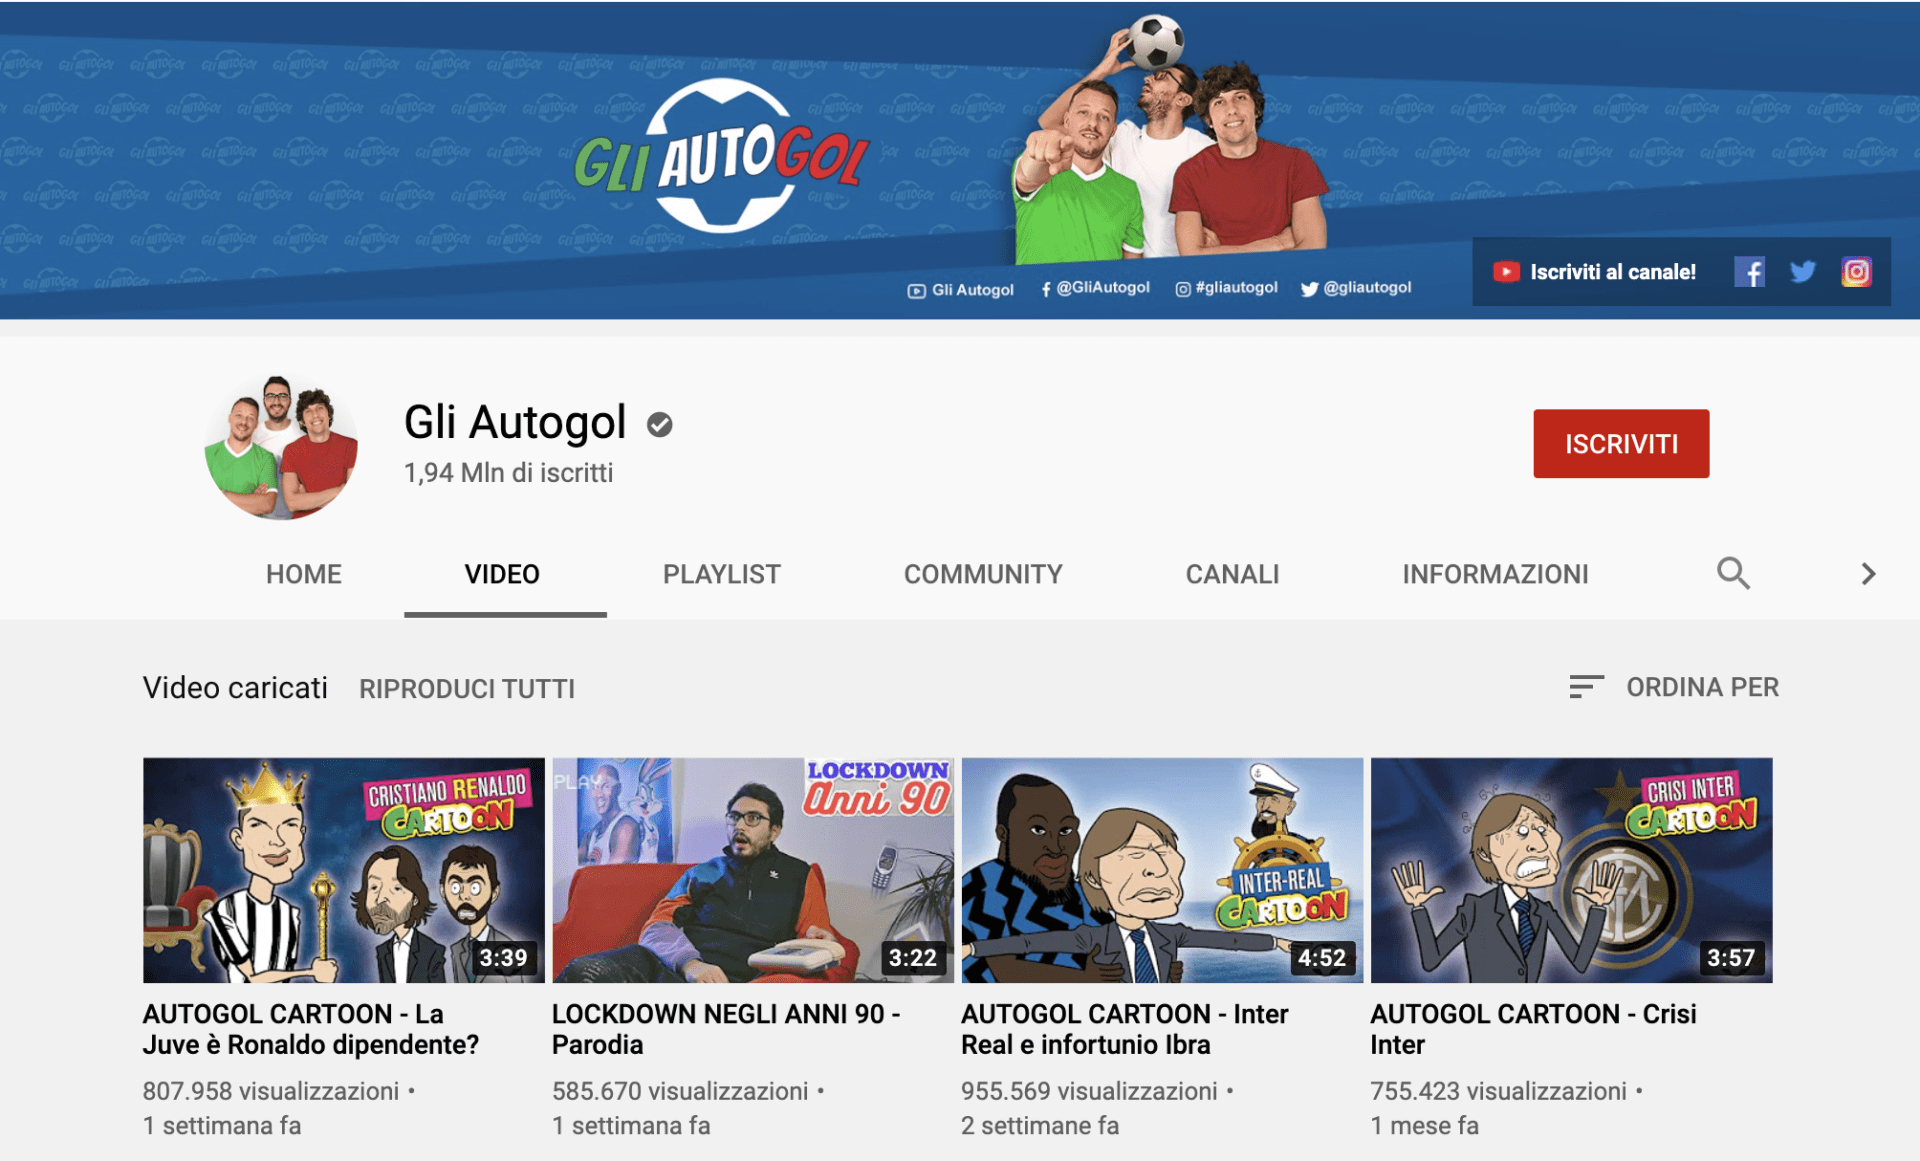Click the 3:39 duration badge
Screen dimensions: 1920x1161
(x=503, y=958)
